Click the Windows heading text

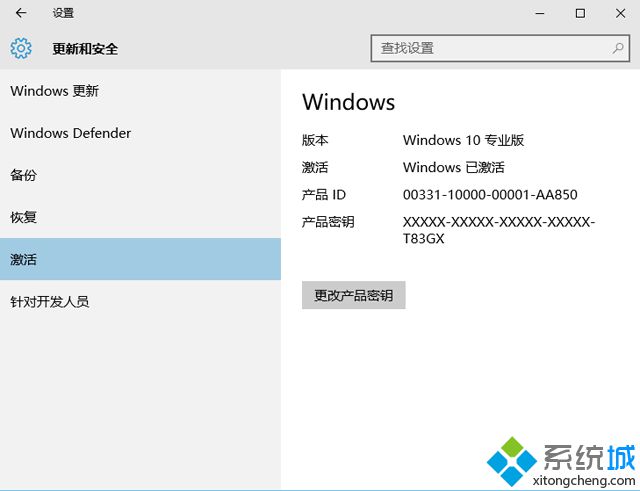point(349,102)
